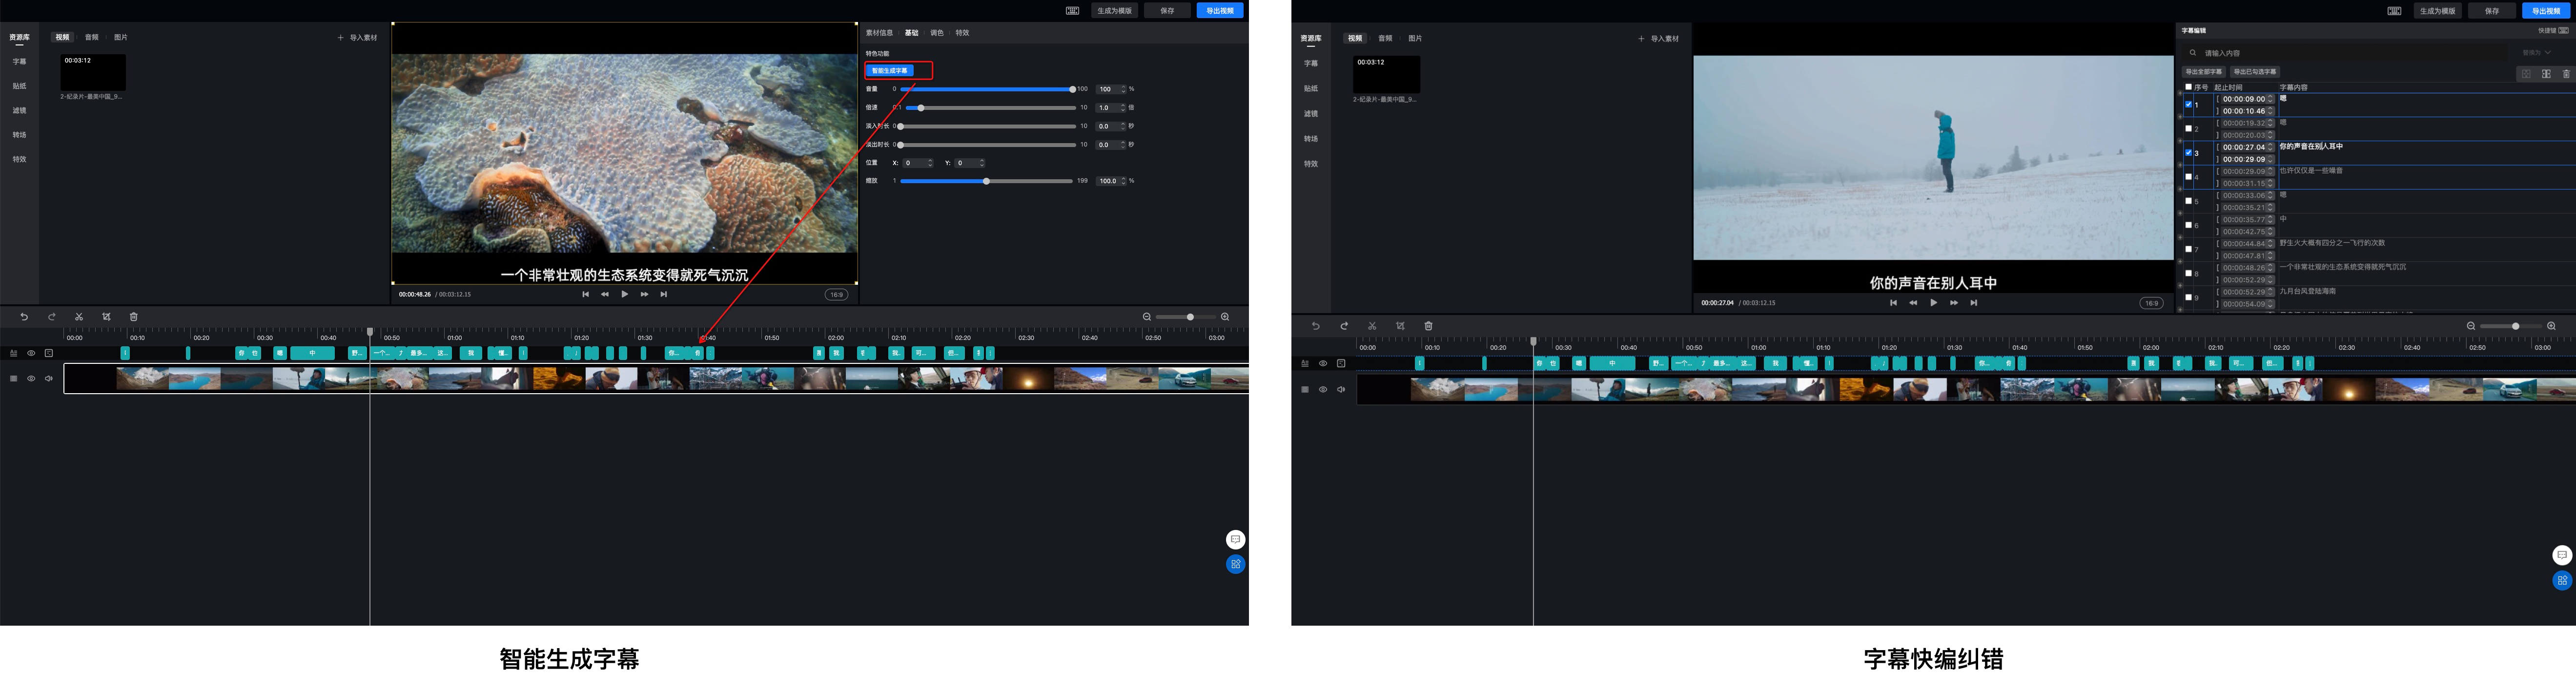
Task: Click 导出全部字幕 button
Action: click(x=2203, y=72)
